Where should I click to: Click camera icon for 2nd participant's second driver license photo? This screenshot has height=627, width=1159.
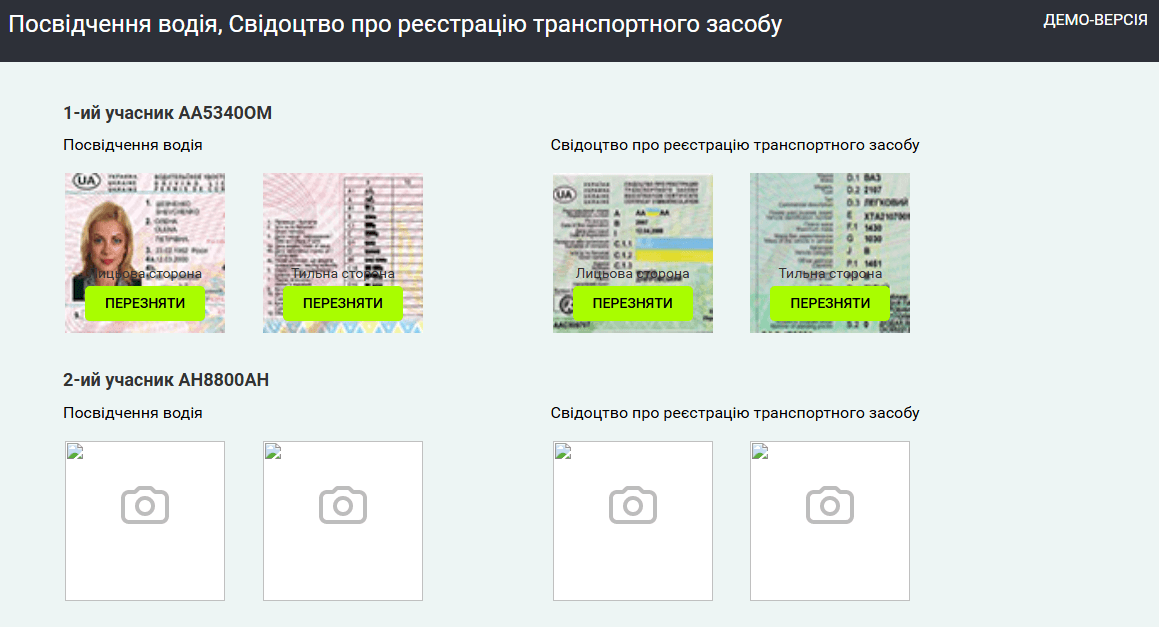point(343,506)
